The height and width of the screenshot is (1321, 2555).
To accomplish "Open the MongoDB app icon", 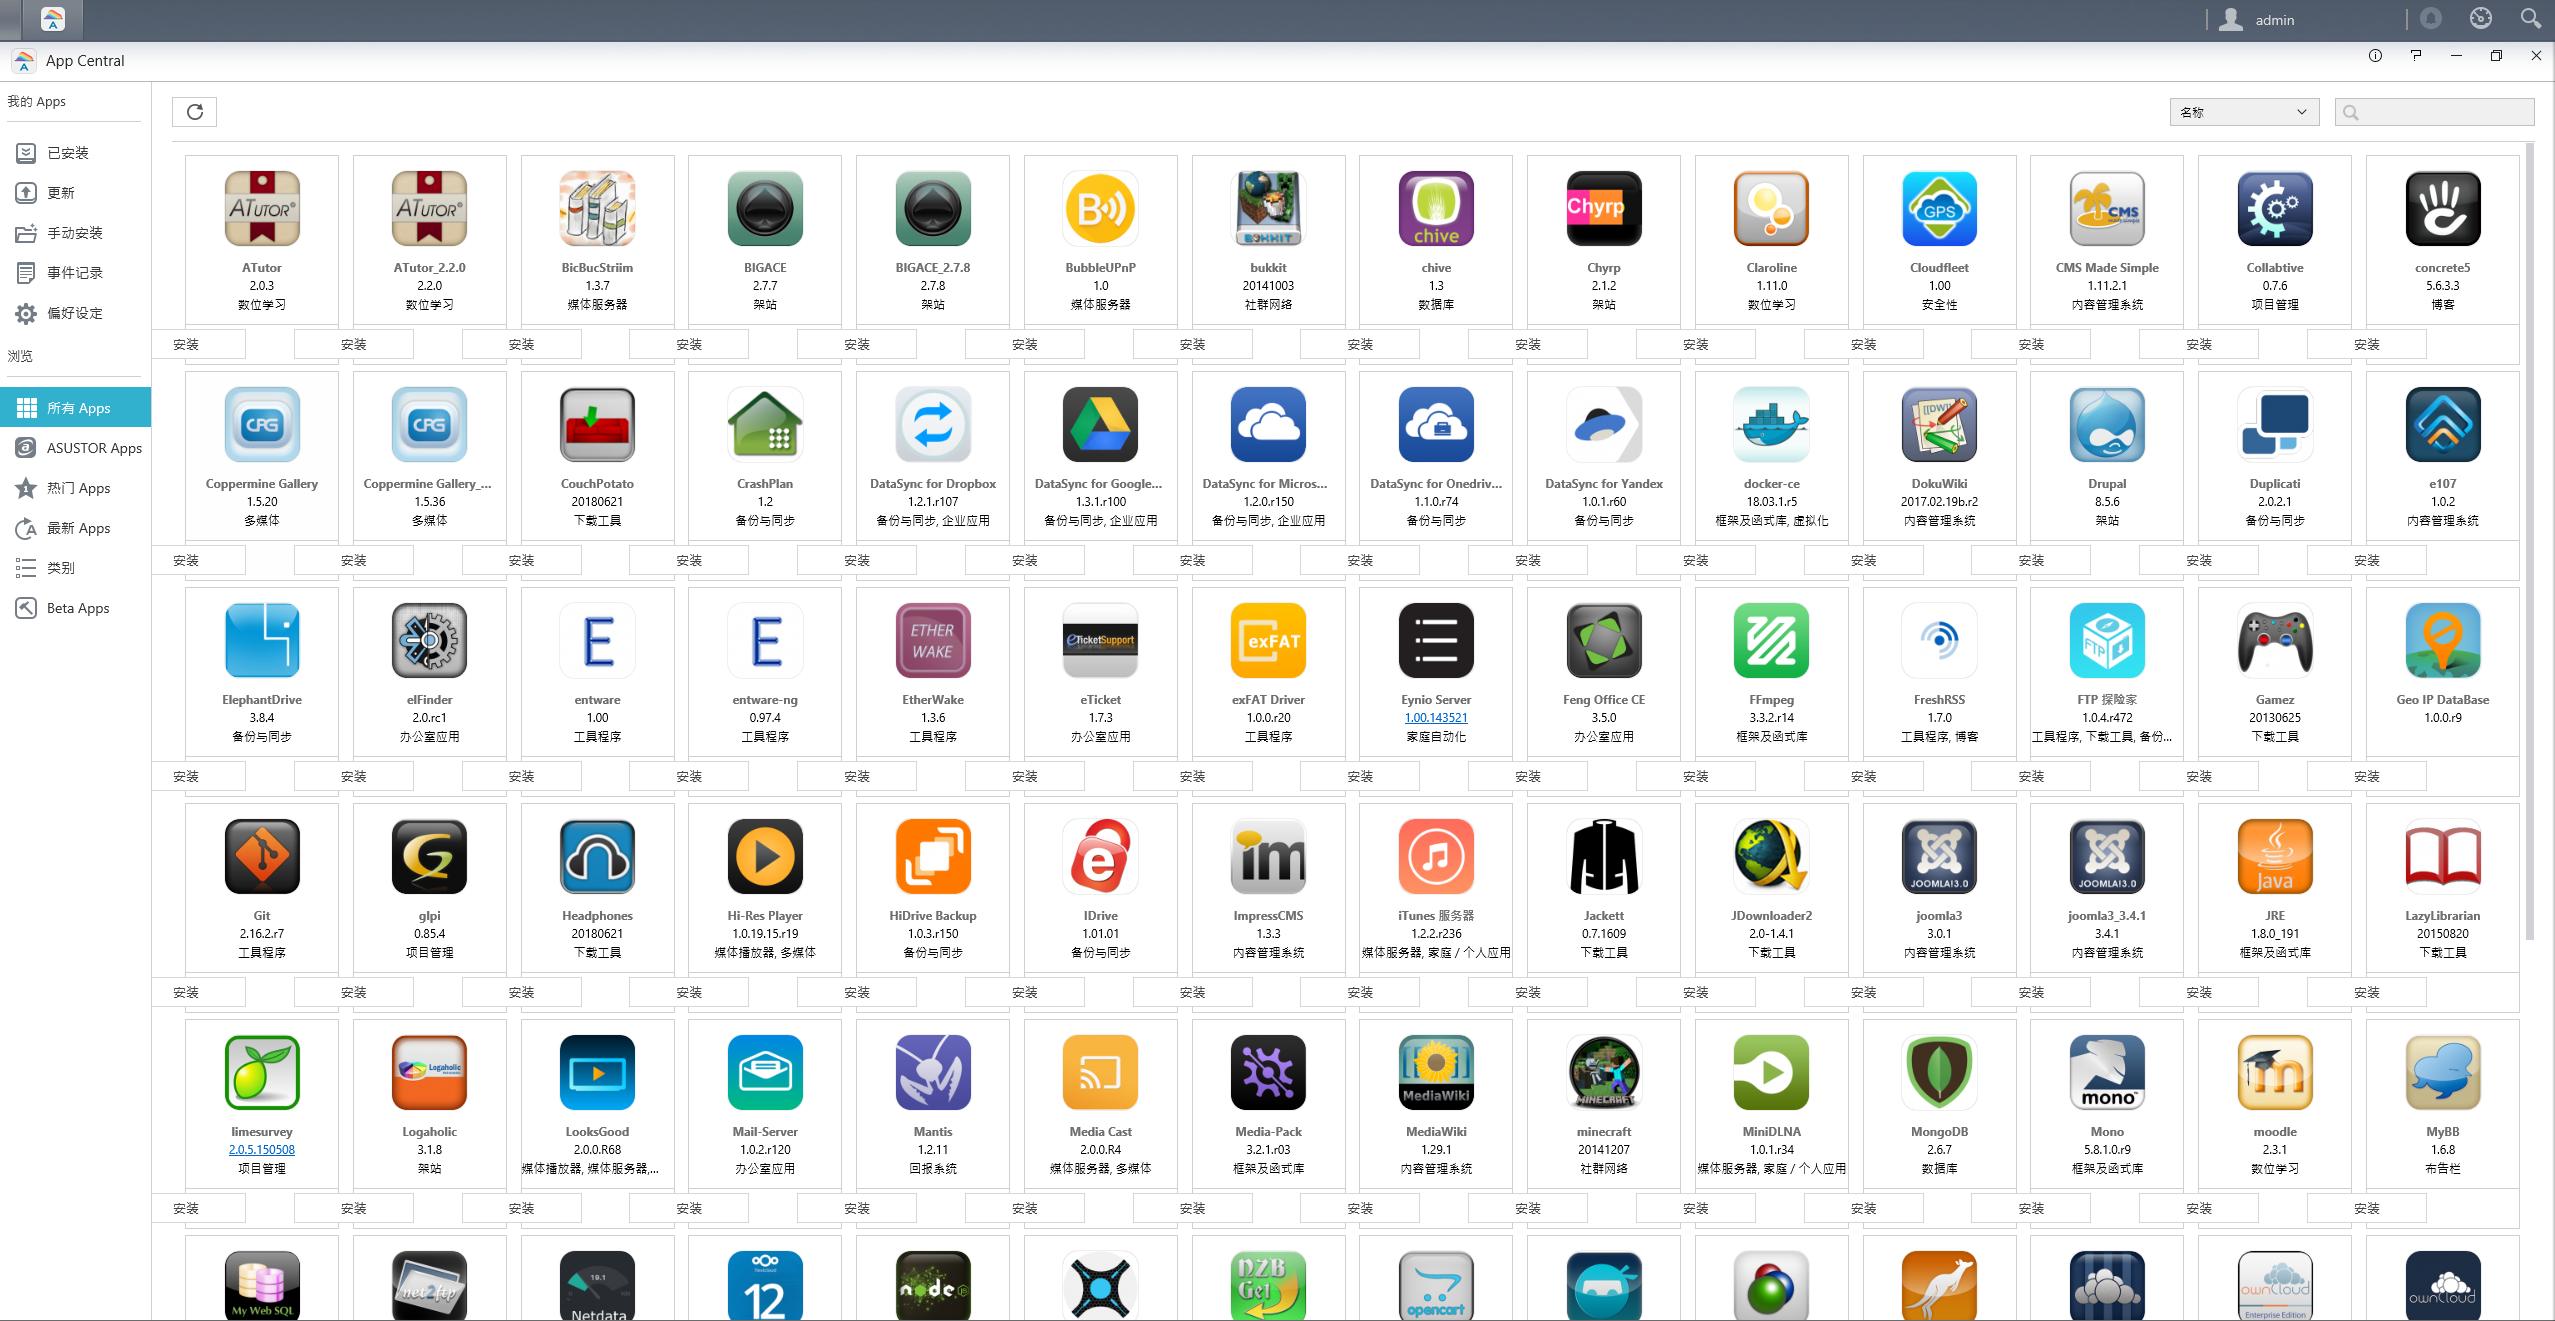I will (x=1939, y=1073).
